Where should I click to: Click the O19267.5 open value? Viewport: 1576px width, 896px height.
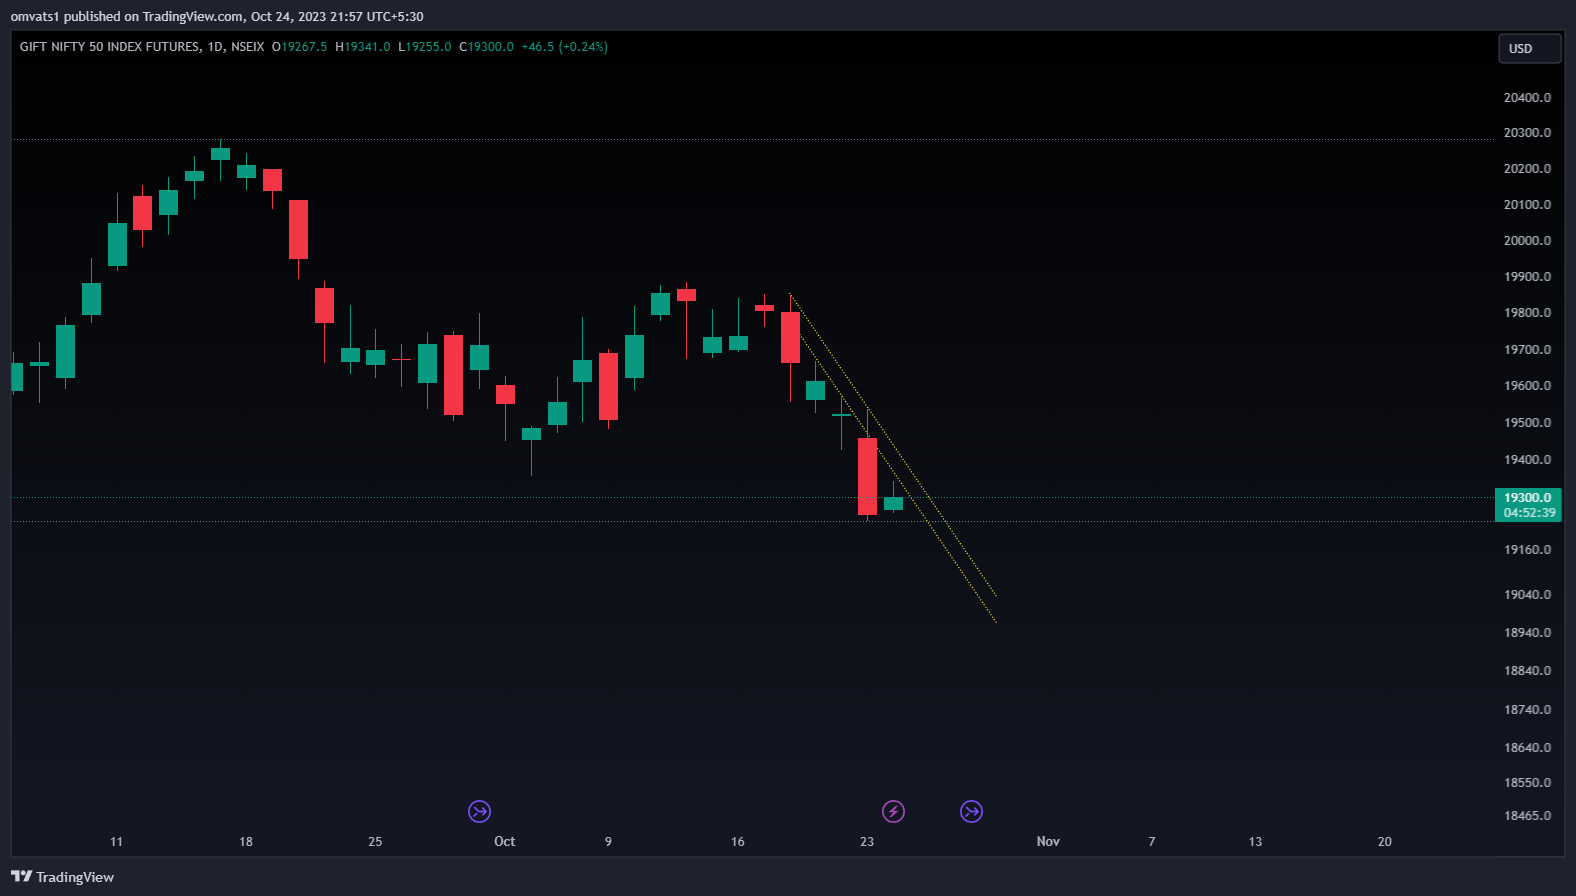300,47
